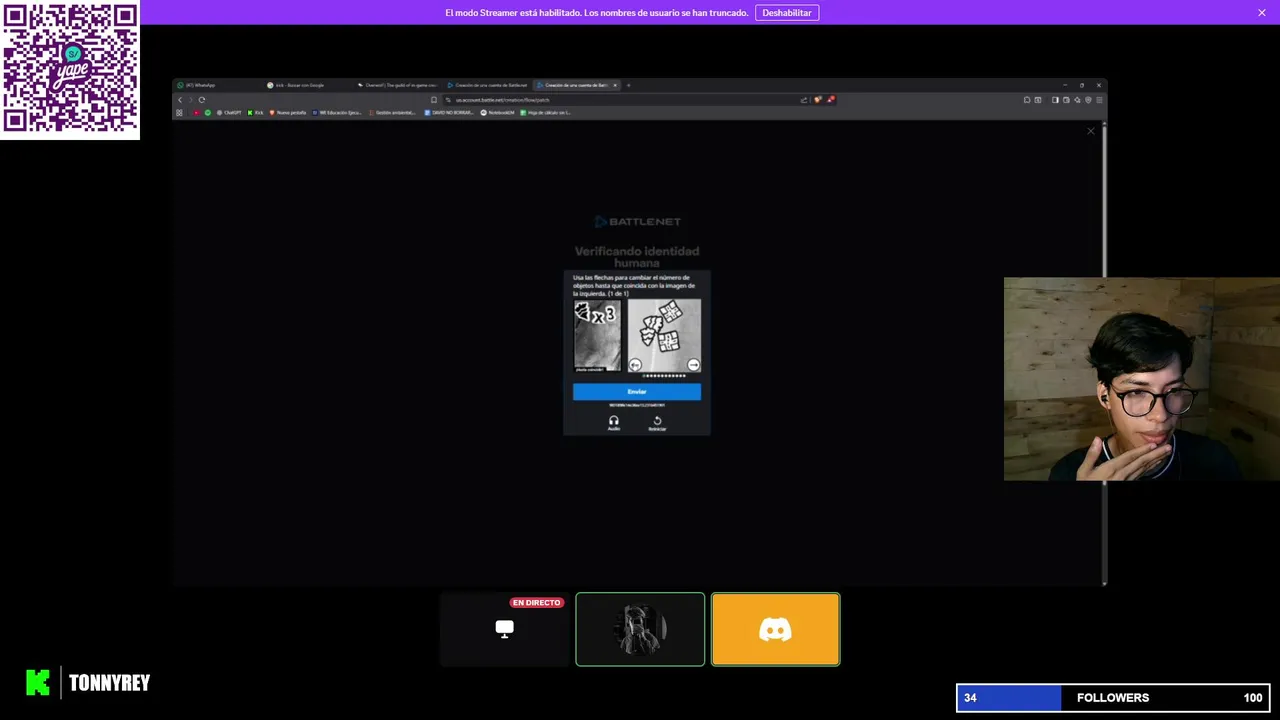
Task: Open the Overwolf guild browser tab
Action: point(398,85)
